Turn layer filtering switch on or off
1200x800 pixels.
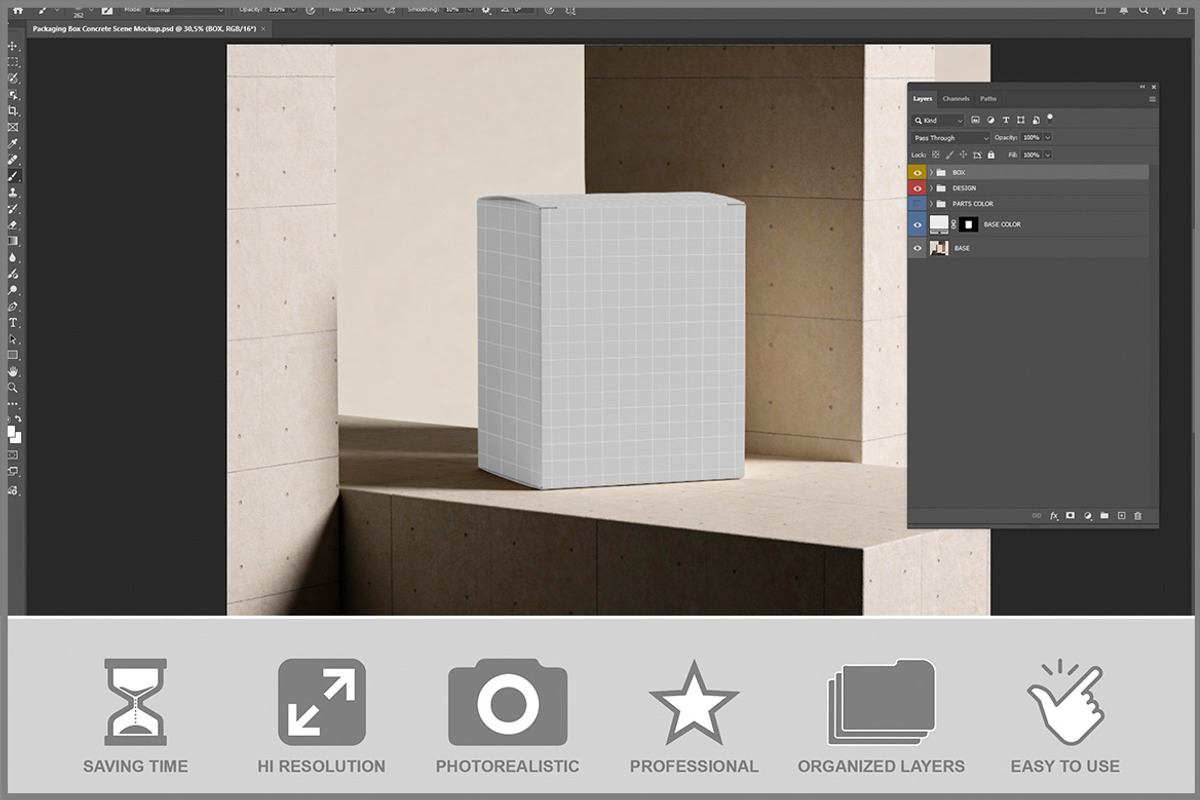pos(1050,119)
